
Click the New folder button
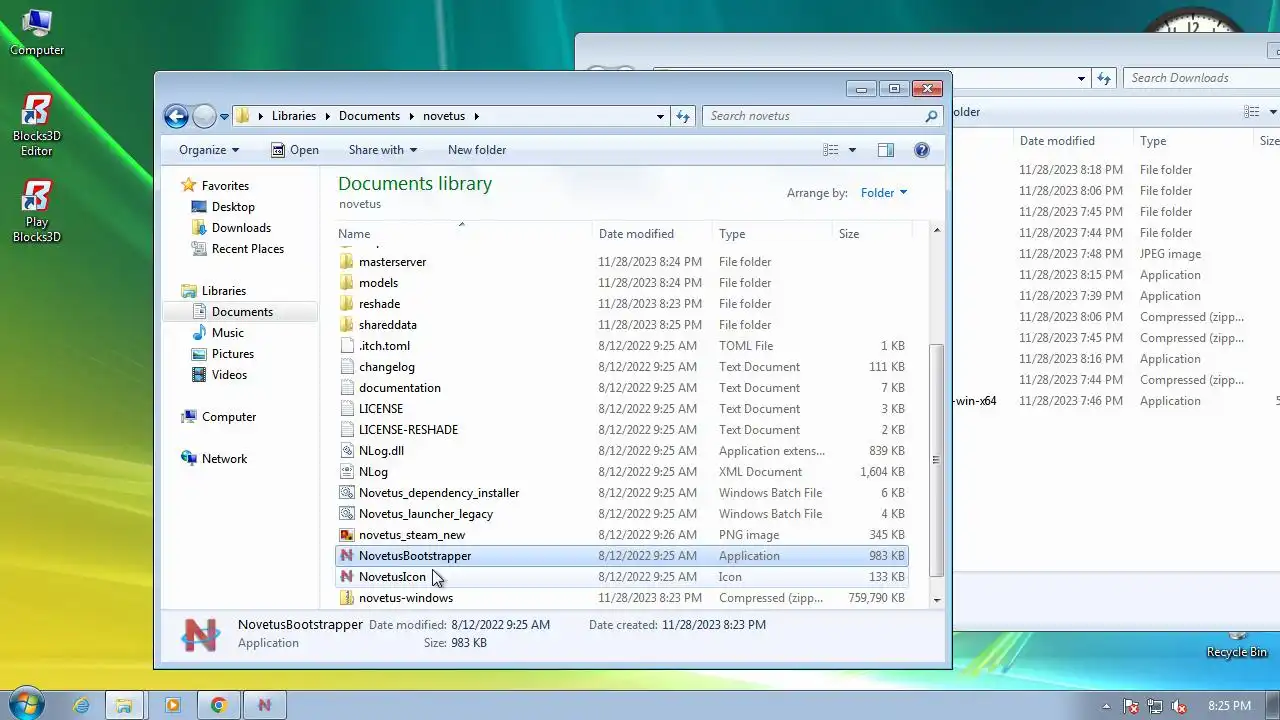pos(477,150)
